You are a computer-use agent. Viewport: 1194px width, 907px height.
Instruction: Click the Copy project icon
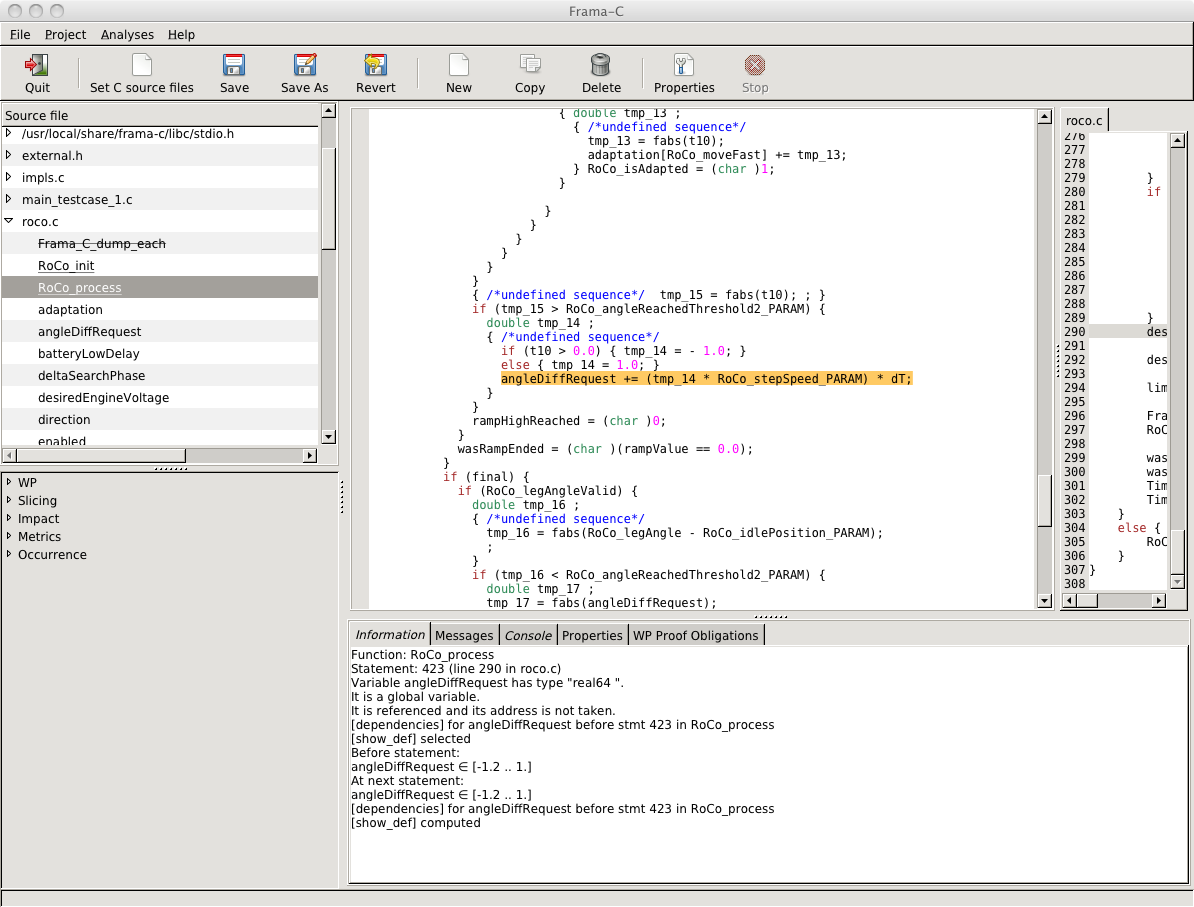pyautogui.click(x=529, y=65)
